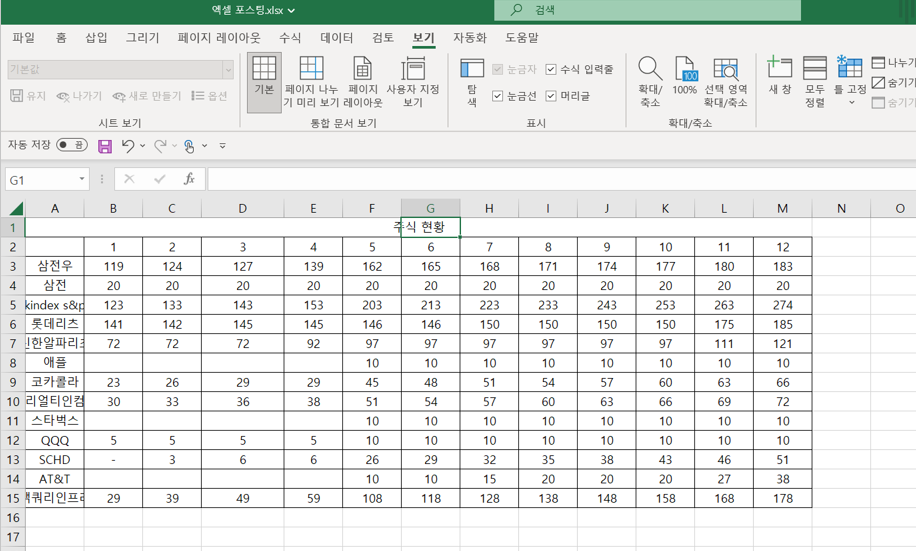The height and width of the screenshot is (551, 916).
Task: Open the Automate (자동화) tab
Action: pos(470,38)
